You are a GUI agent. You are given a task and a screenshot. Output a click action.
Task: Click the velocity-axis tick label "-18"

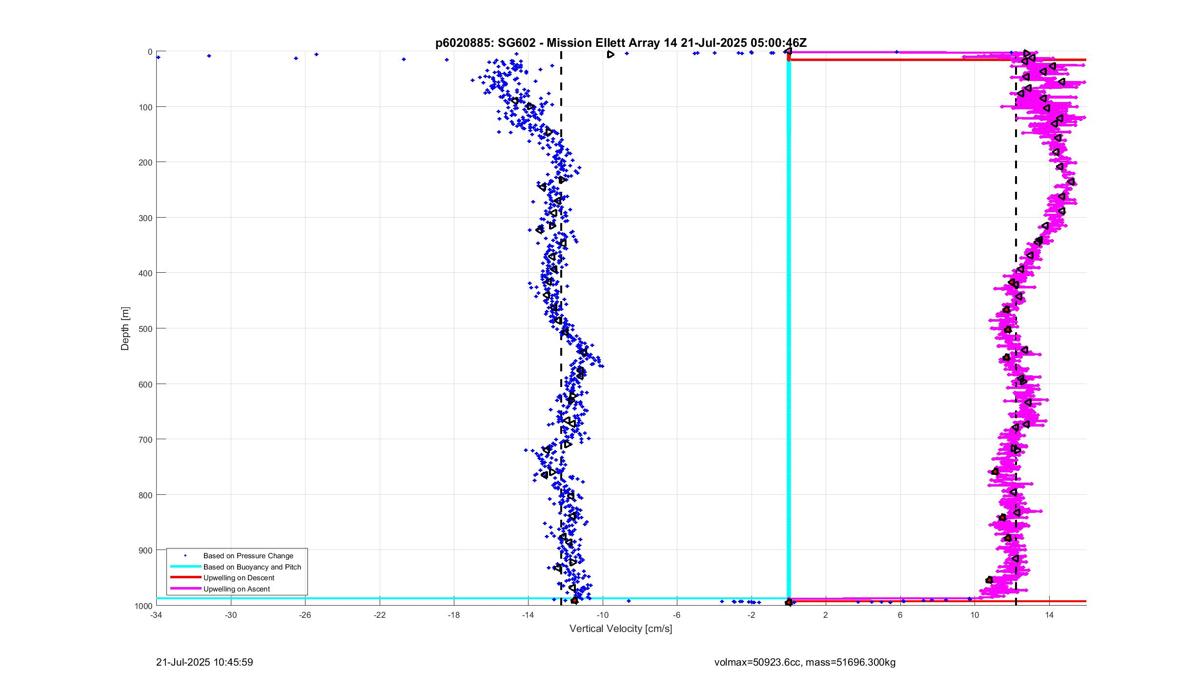click(454, 616)
